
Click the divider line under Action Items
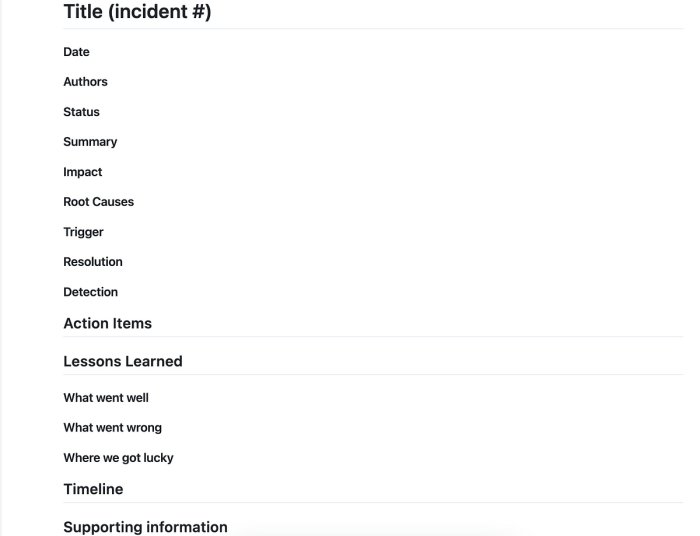tap(373, 337)
